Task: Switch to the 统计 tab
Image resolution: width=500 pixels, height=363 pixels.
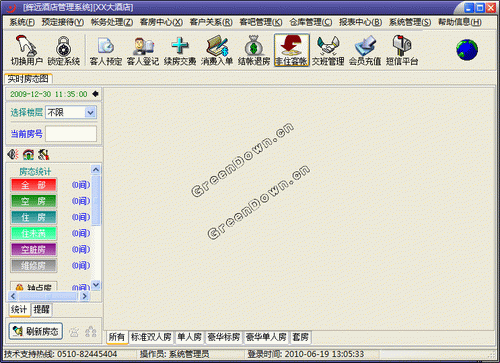Action: tap(19, 309)
